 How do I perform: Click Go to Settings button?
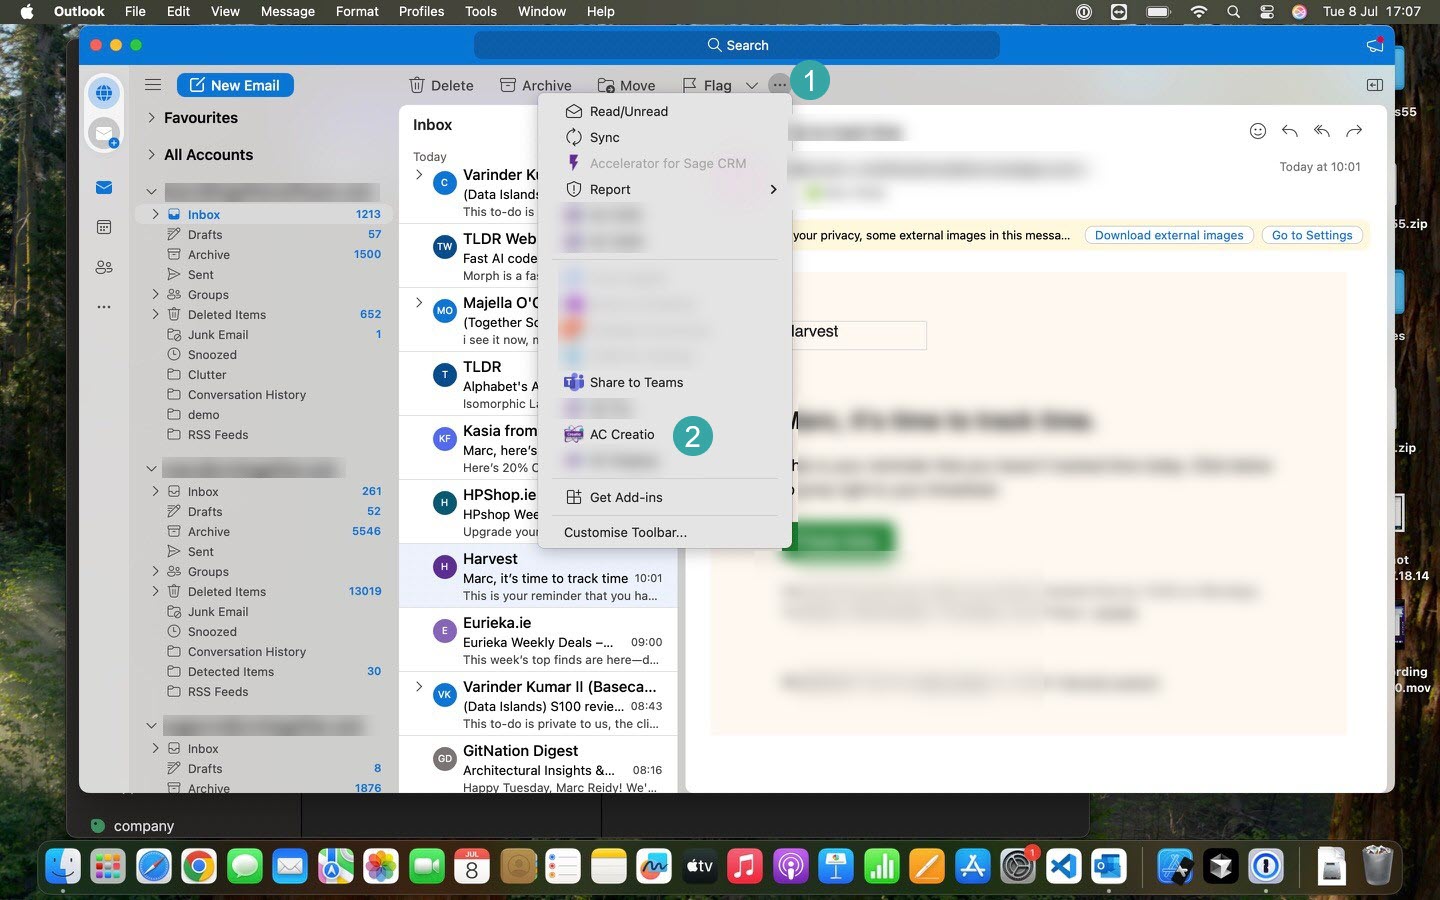click(1312, 235)
